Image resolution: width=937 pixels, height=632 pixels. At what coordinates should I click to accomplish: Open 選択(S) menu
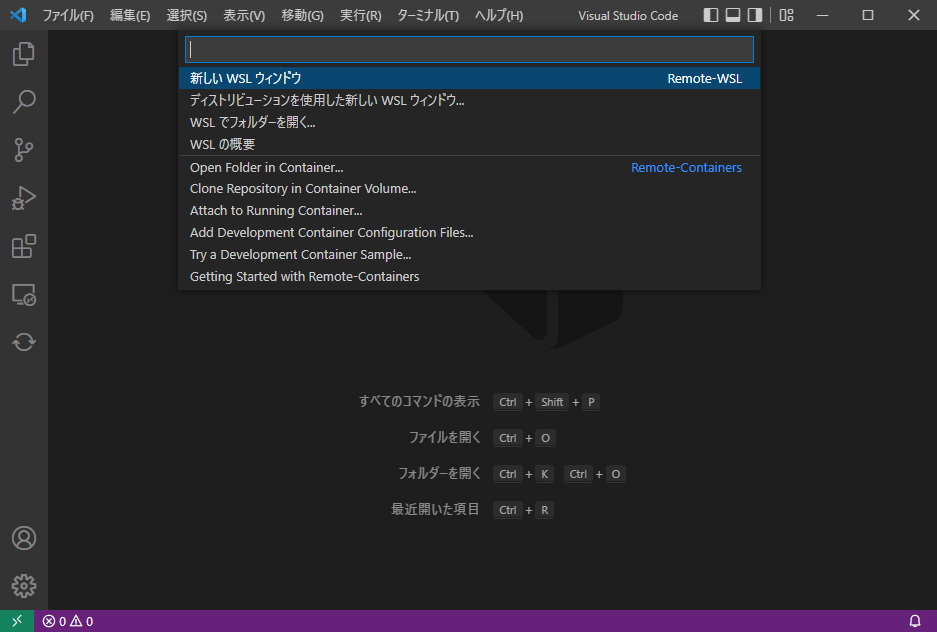187,16
